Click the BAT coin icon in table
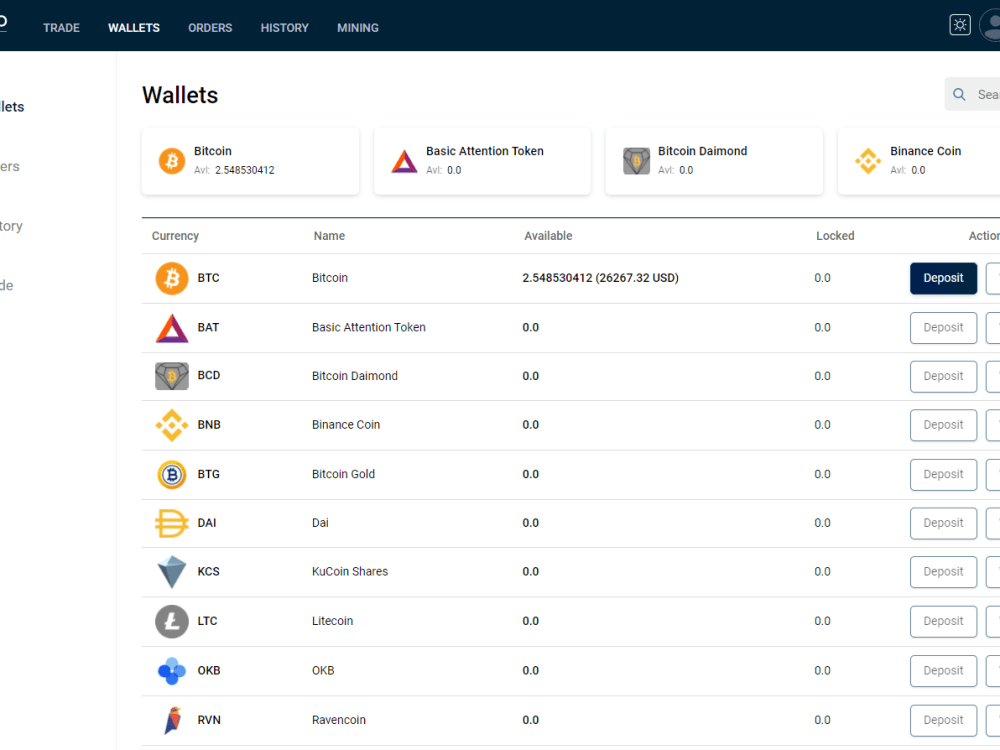 172,328
